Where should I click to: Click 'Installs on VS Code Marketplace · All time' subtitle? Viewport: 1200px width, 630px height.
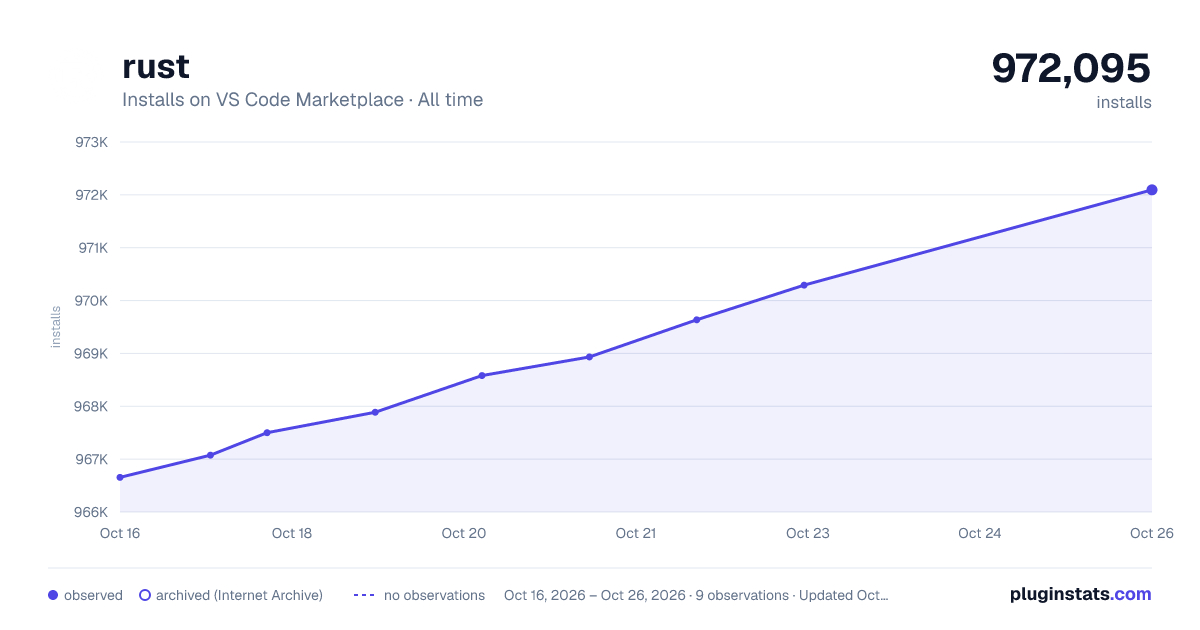302,100
